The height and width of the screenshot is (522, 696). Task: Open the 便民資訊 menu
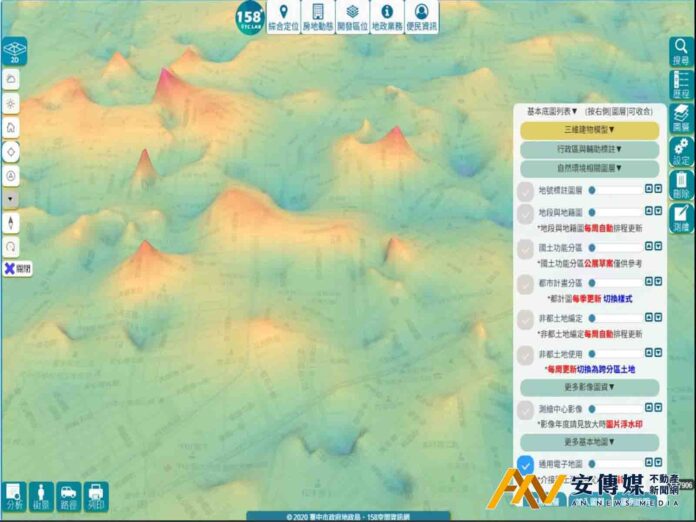(x=422, y=17)
